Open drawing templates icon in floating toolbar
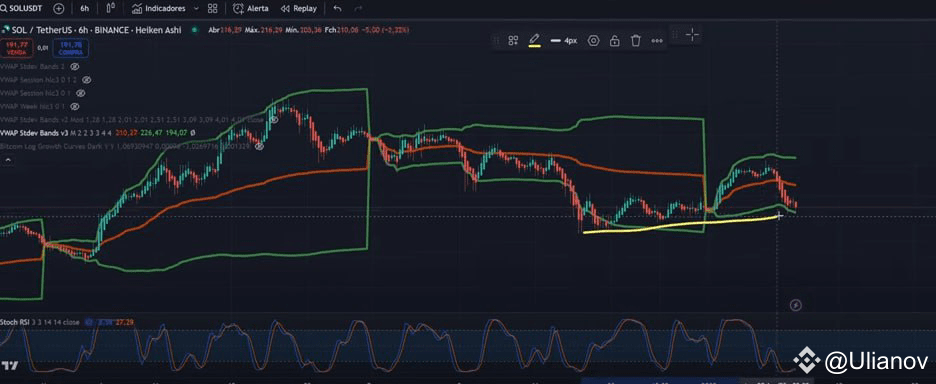The image size is (936, 384). [513, 41]
